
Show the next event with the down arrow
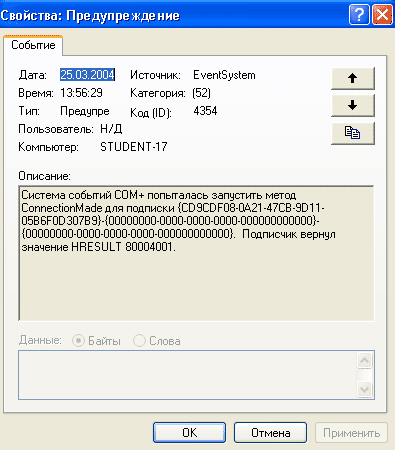(353, 105)
